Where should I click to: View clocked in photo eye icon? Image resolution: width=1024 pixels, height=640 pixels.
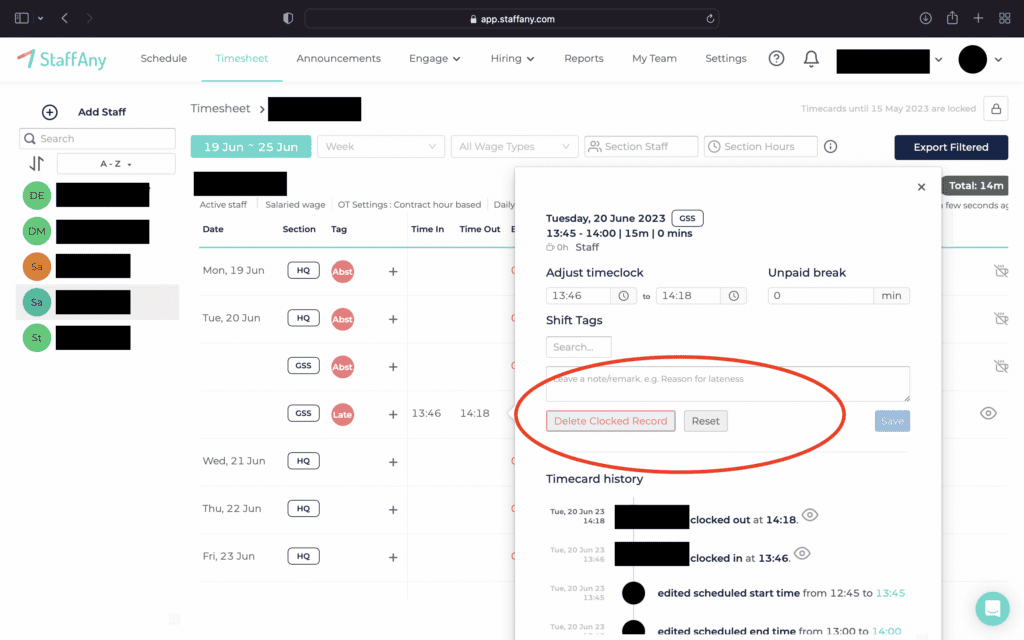tap(802, 554)
